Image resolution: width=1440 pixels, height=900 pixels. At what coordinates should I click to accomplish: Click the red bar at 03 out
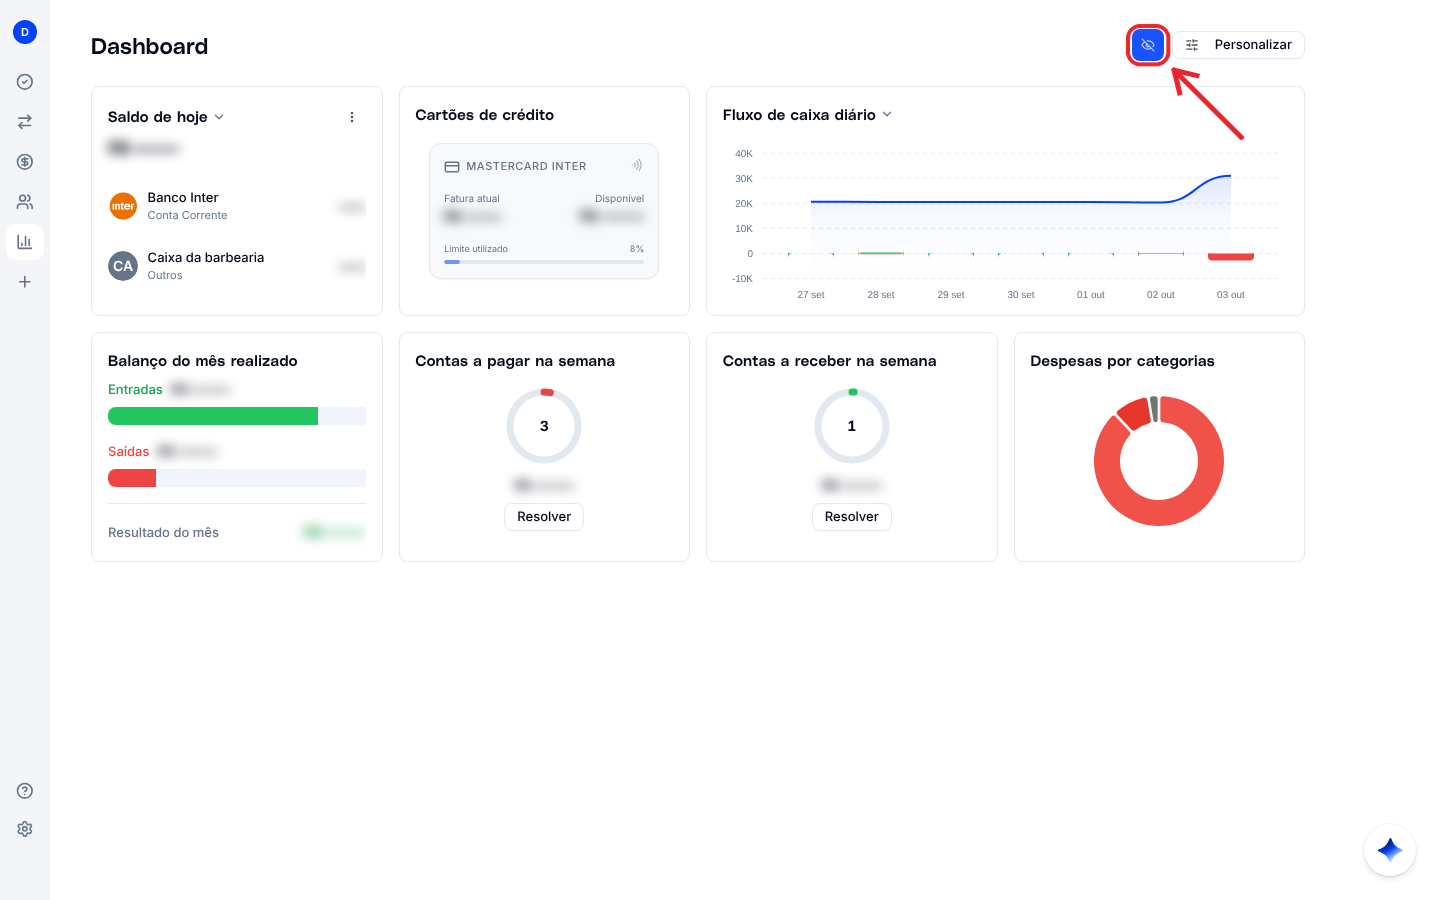point(1231,257)
